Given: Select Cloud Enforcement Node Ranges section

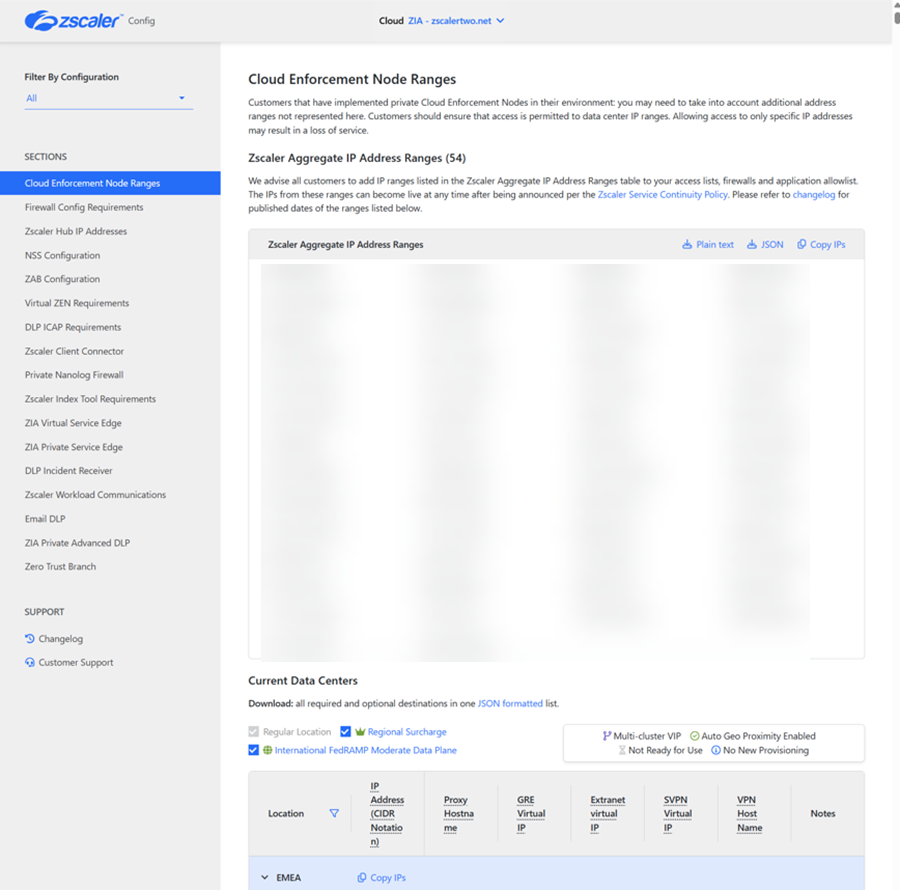Looking at the screenshot, I should click(x=110, y=183).
